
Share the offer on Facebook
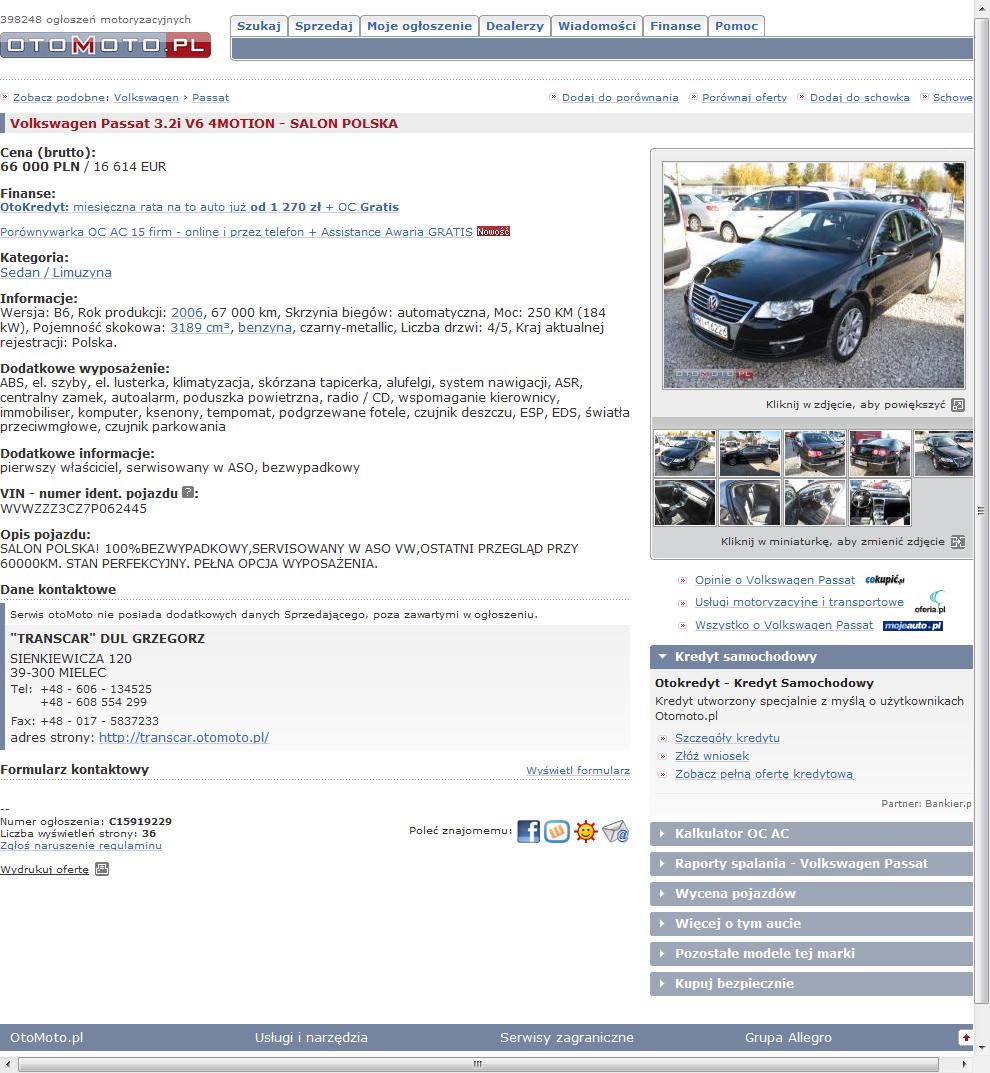point(528,831)
